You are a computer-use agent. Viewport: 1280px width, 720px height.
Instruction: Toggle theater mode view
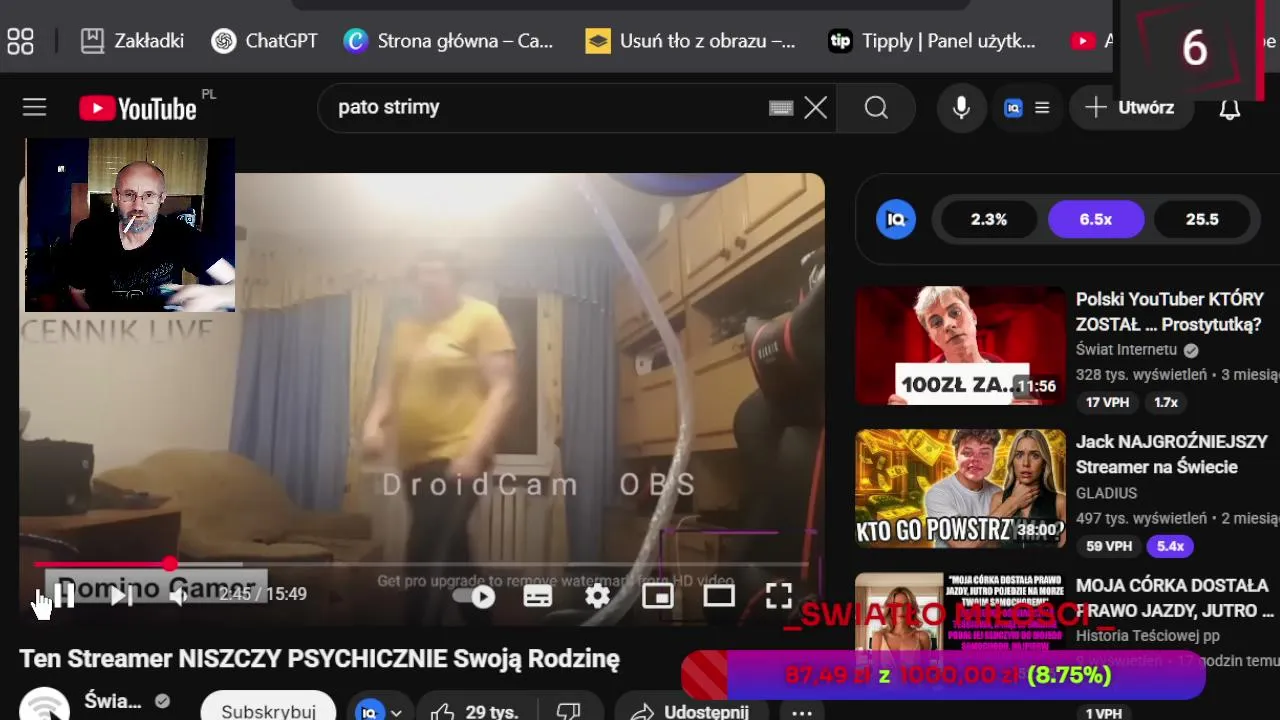point(719,597)
